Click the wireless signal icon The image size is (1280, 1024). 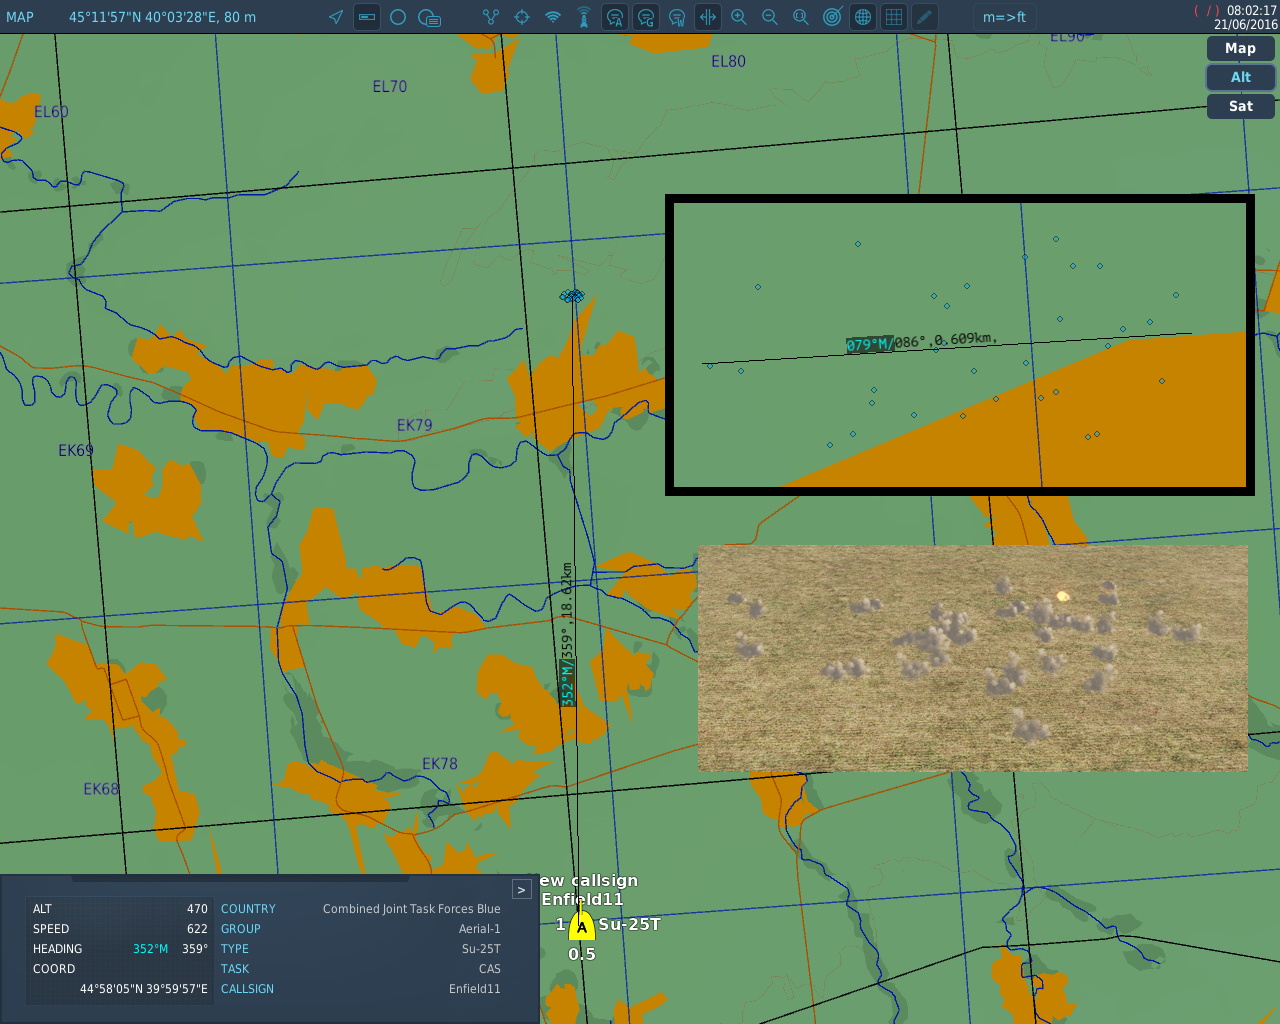coord(553,17)
